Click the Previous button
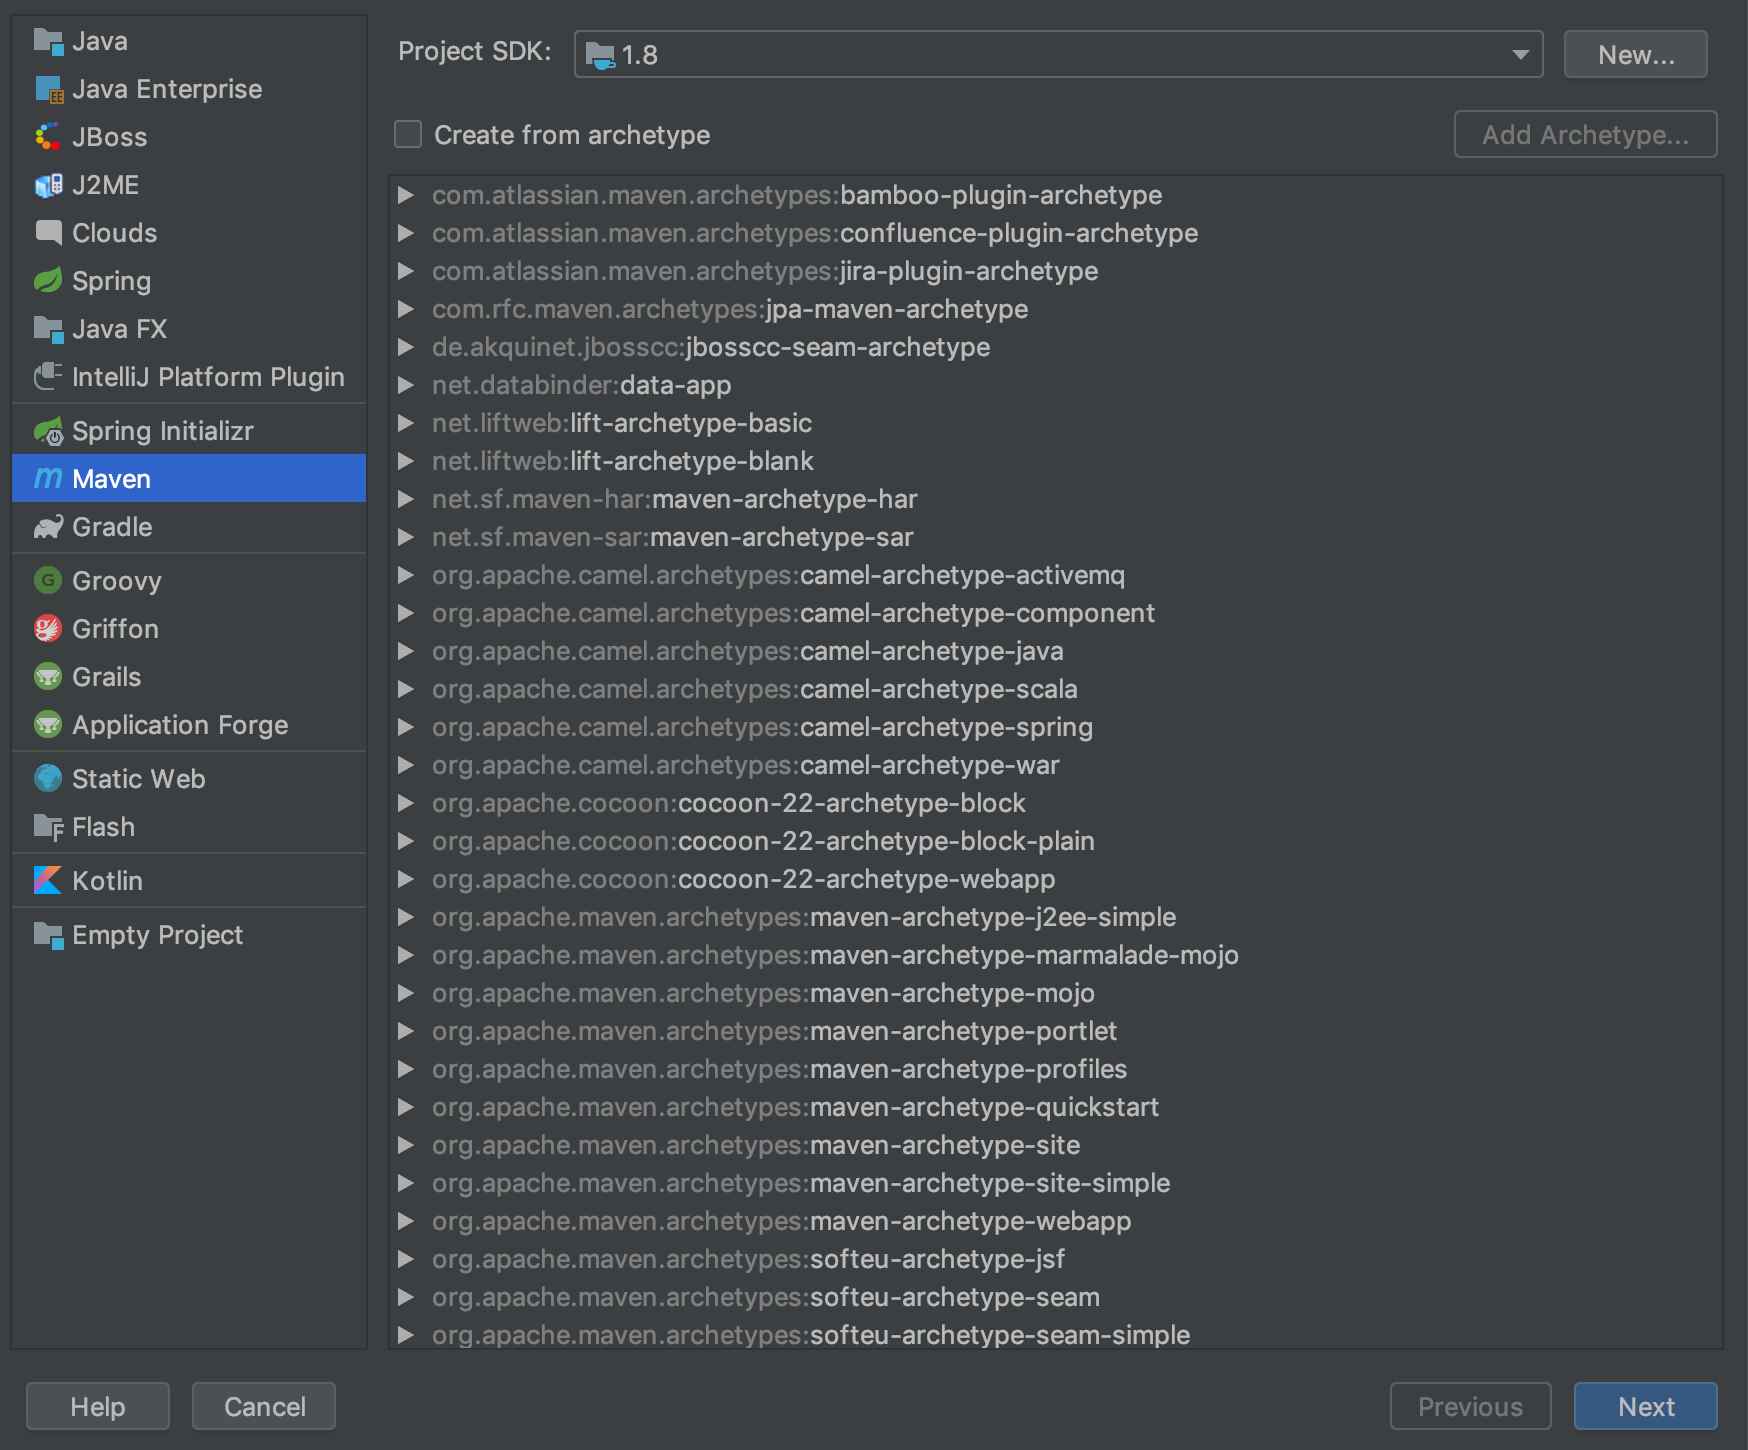This screenshot has width=1748, height=1450. coord(1470,1406)
